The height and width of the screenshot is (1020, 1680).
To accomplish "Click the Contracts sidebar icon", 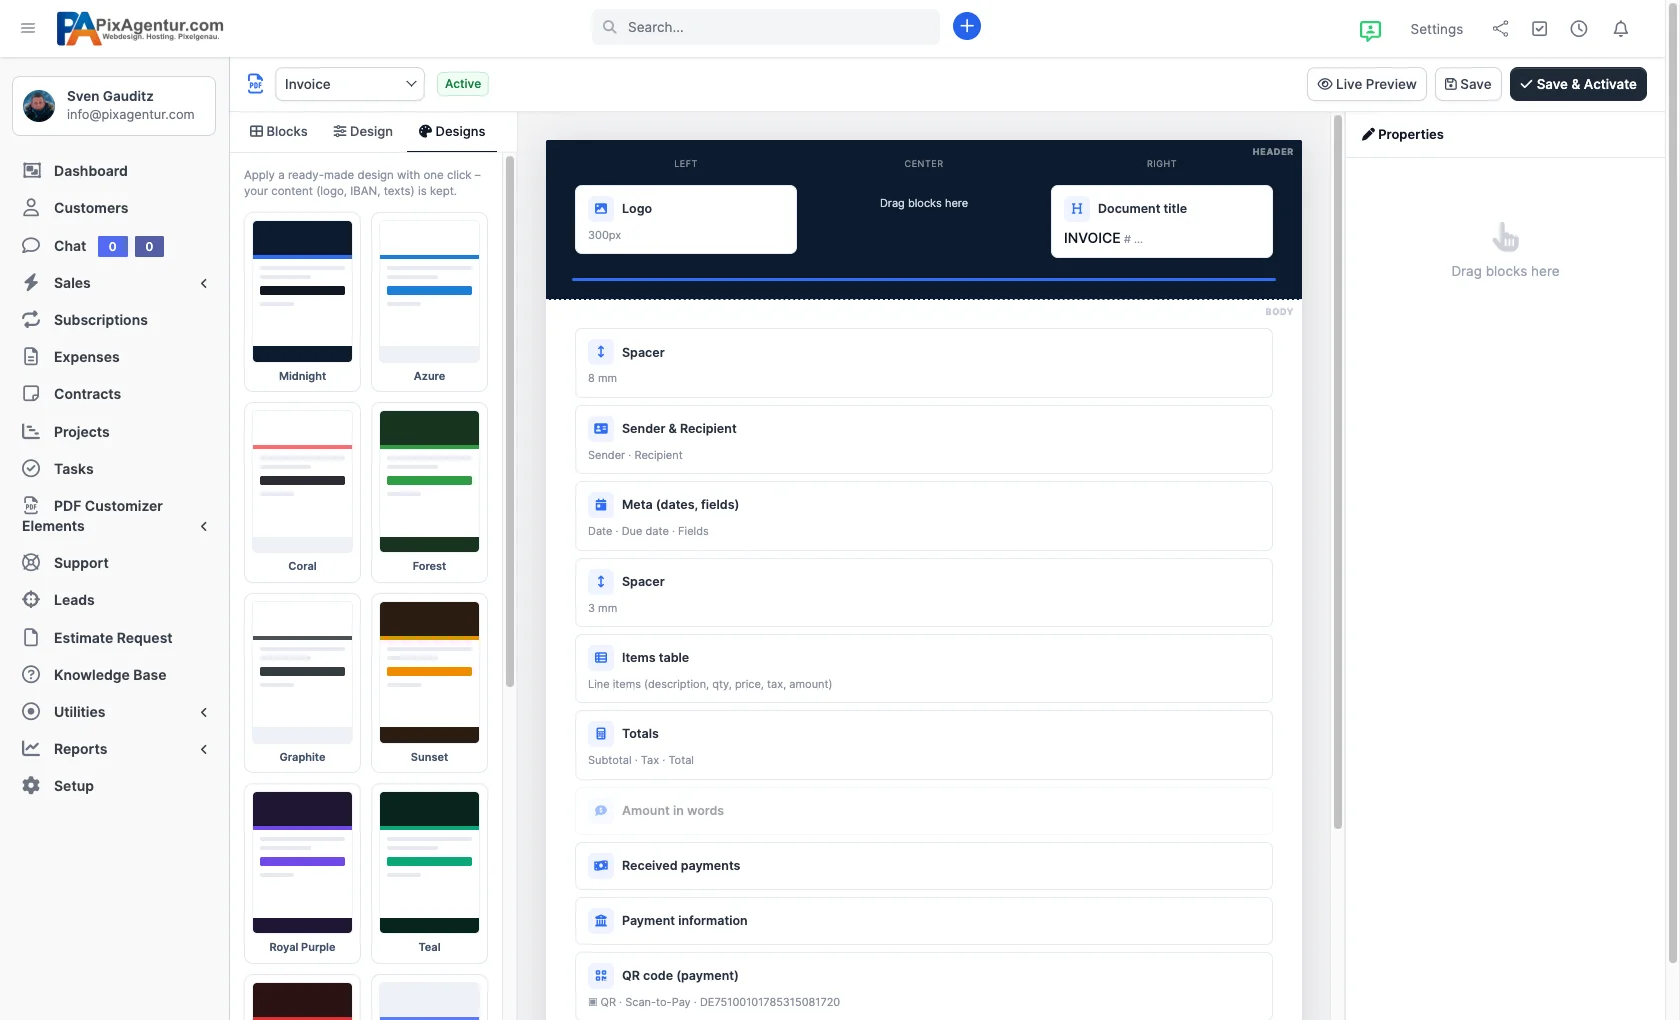I will tap(32, 394).
